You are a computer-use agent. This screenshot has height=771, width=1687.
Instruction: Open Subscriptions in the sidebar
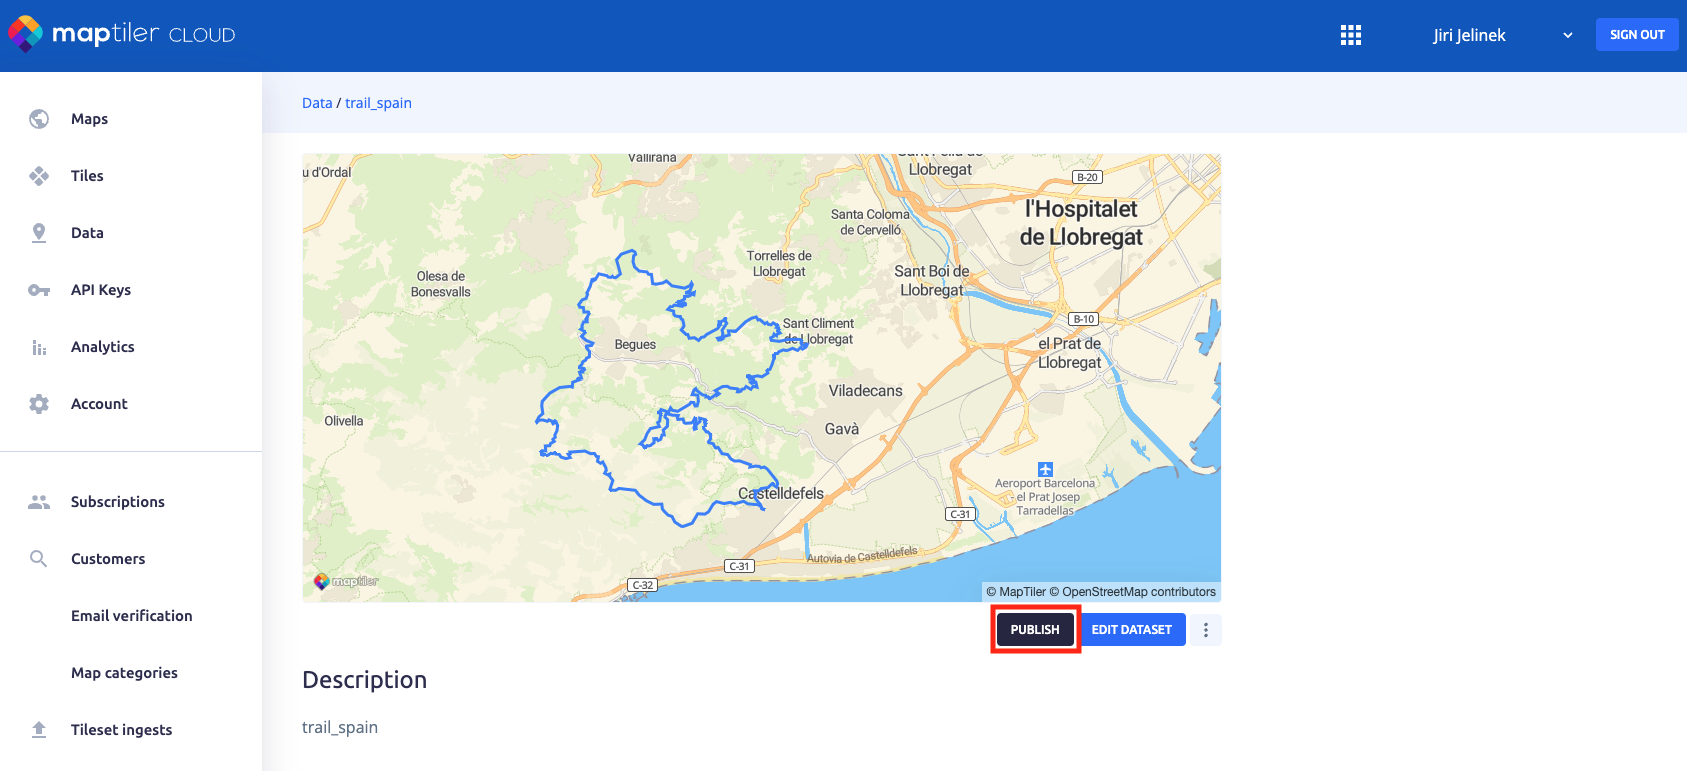pyautogui.click(x=118, y=502)
